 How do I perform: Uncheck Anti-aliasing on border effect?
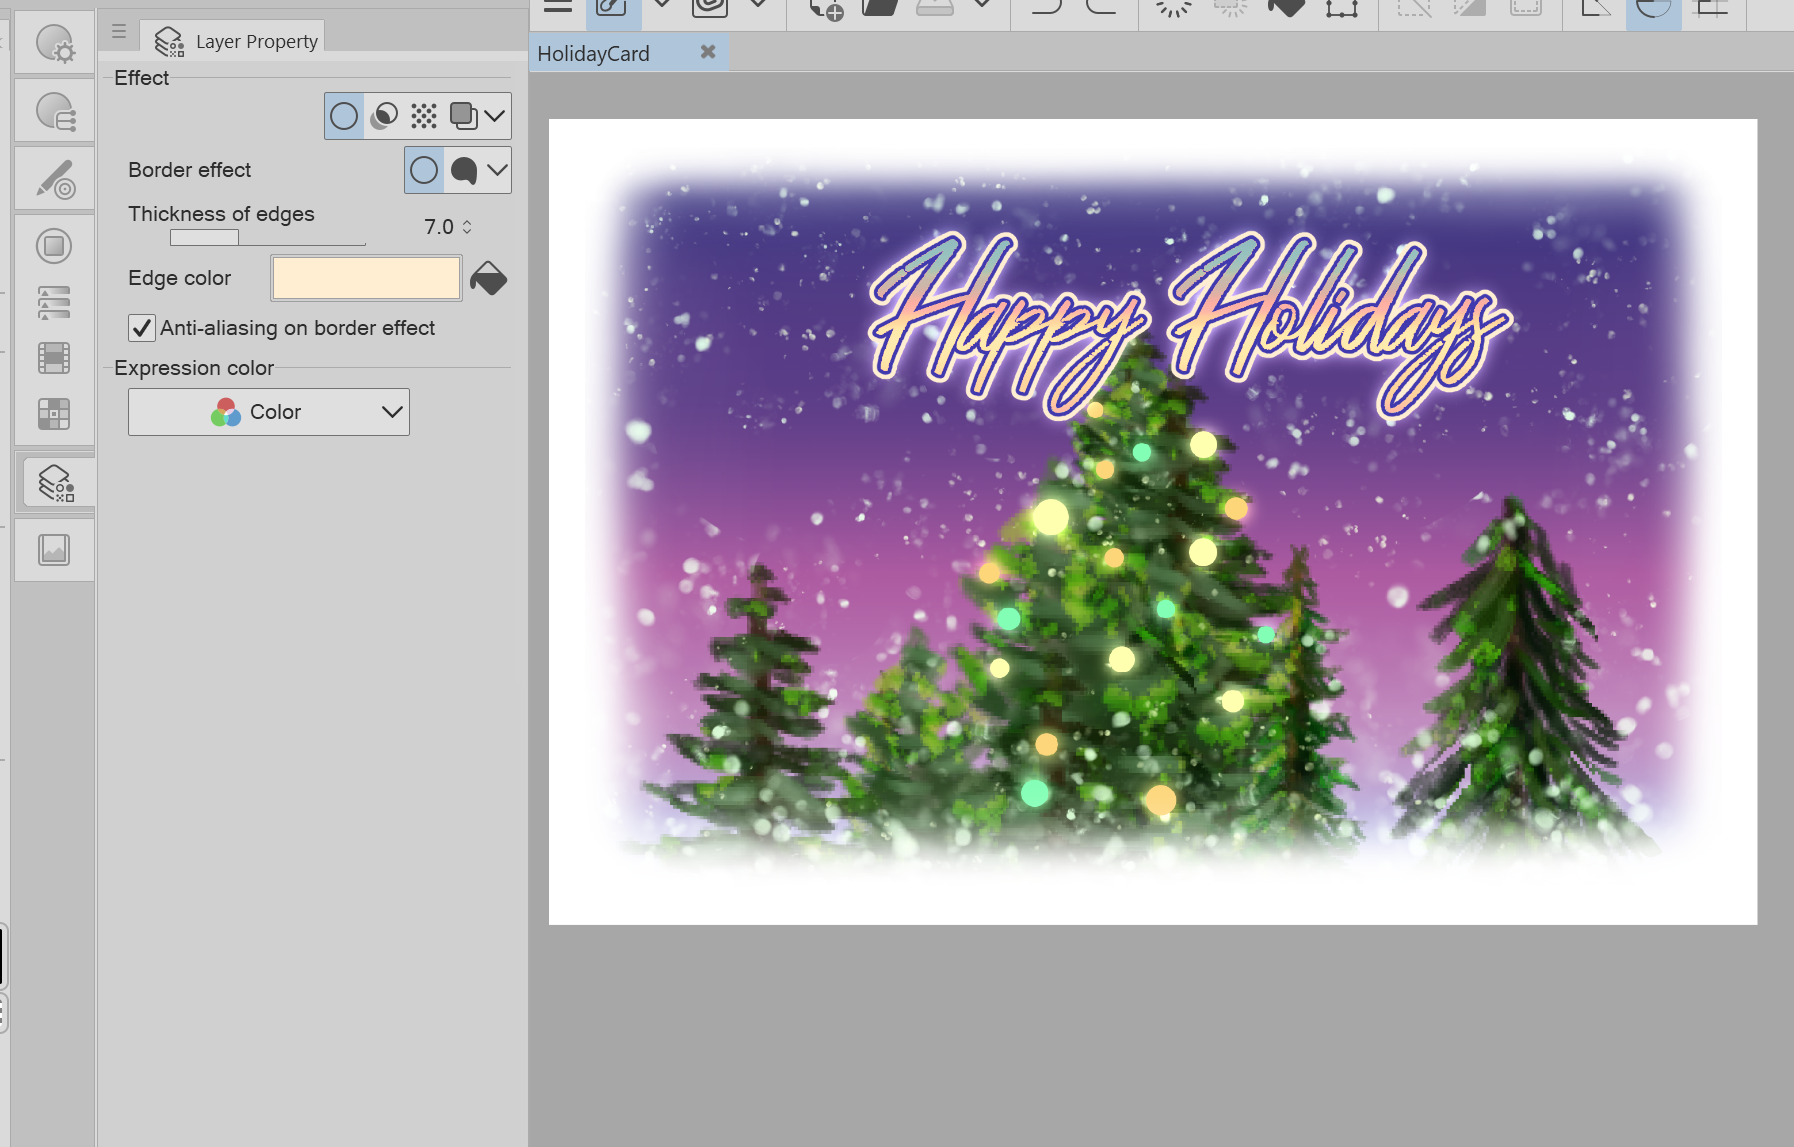pos(142,328)
